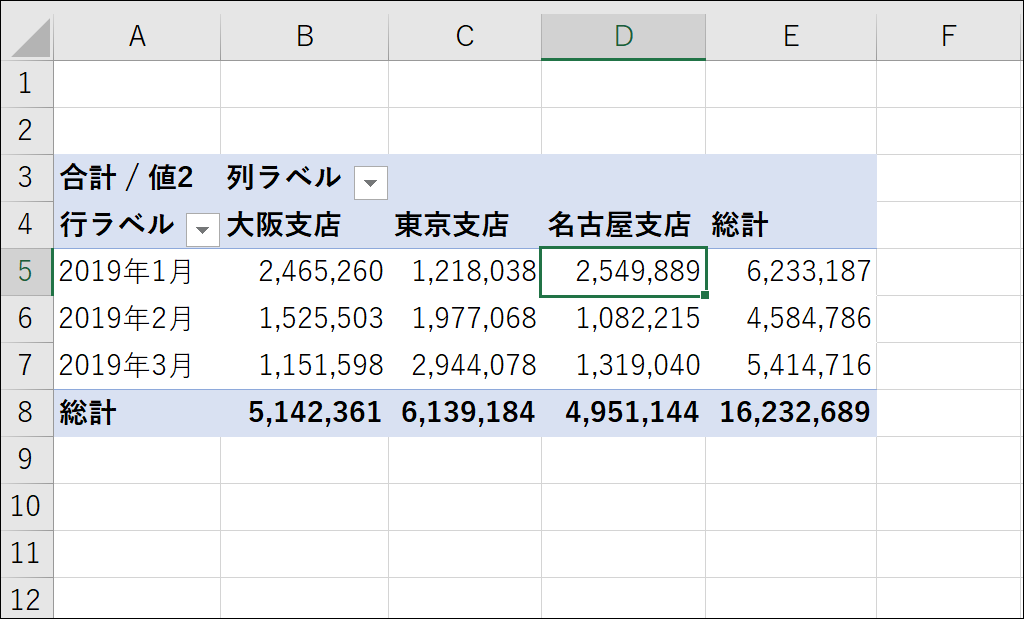
Task: Select row 3 header
Action: (x=26, y=178)
